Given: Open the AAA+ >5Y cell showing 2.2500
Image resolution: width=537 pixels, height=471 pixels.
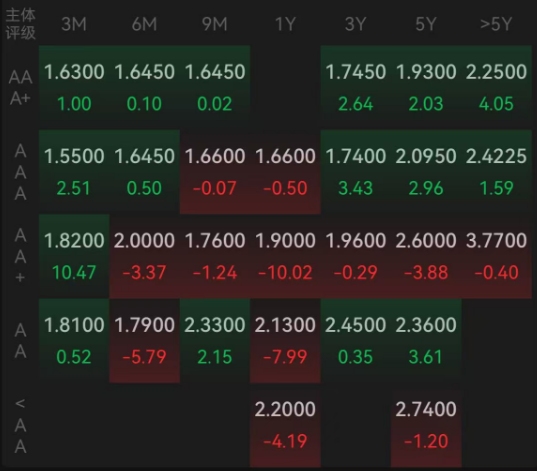Looking at the screenshot, I should point(496,87).
